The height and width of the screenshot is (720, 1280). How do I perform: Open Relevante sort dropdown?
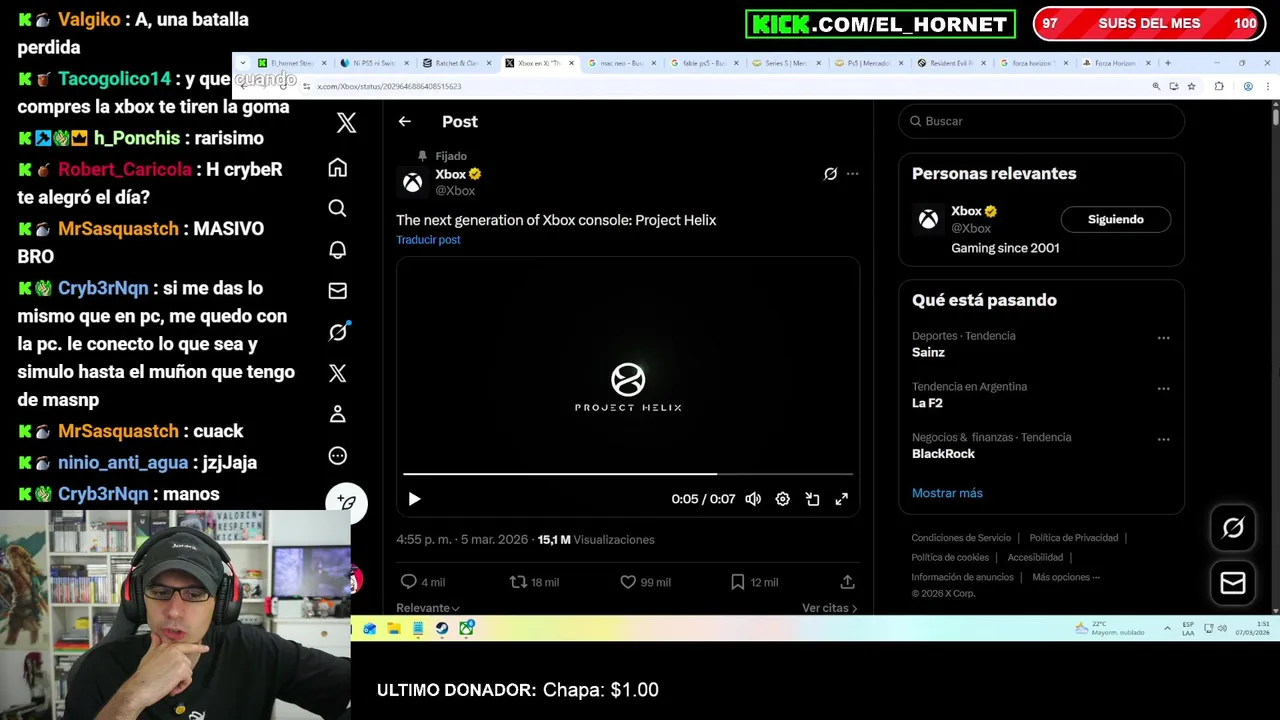click(x=428, y=608)
